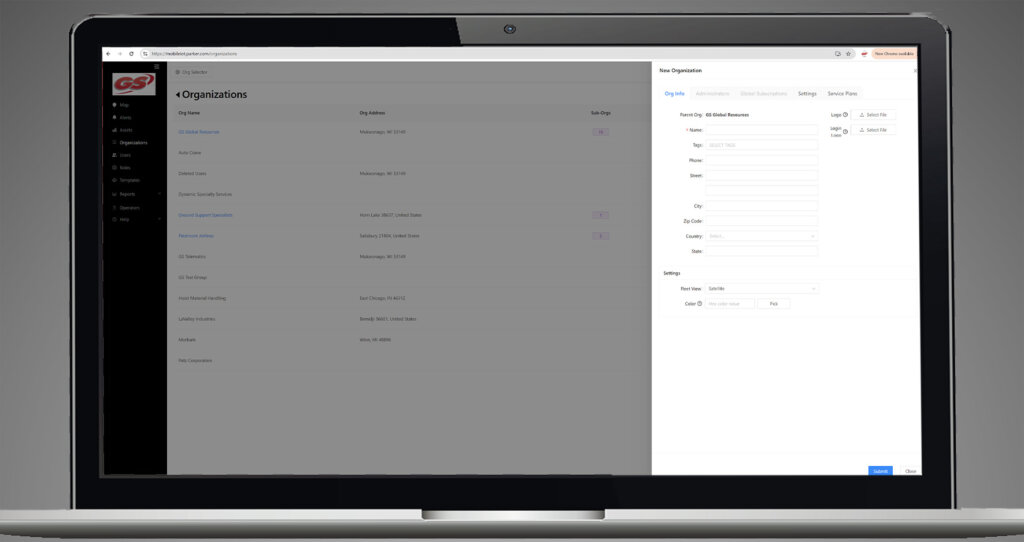Expand the Reports sidebar submenu
Viewport: 1024px width, 542px height.
[159, 194]
